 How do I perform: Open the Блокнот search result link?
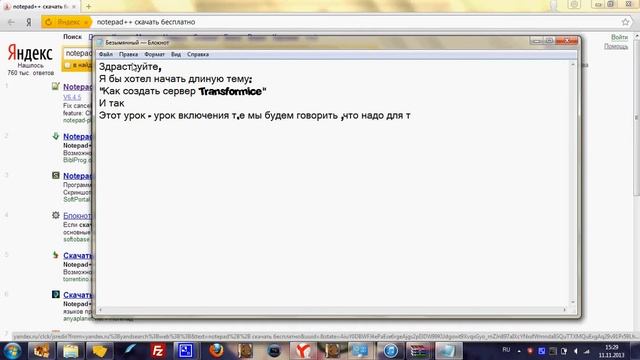78,216
